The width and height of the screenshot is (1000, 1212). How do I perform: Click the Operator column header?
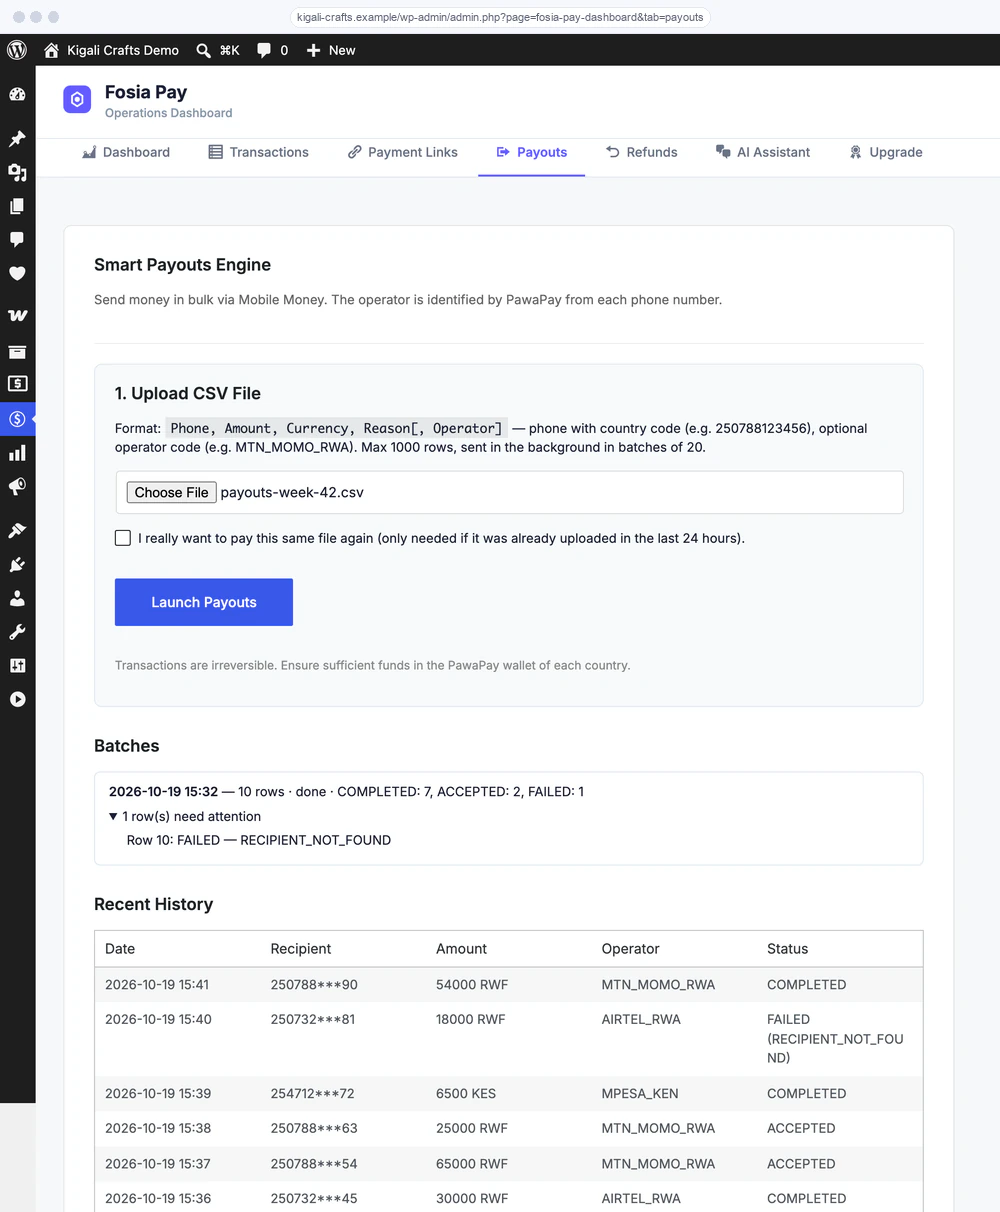[x=631, y=949]
